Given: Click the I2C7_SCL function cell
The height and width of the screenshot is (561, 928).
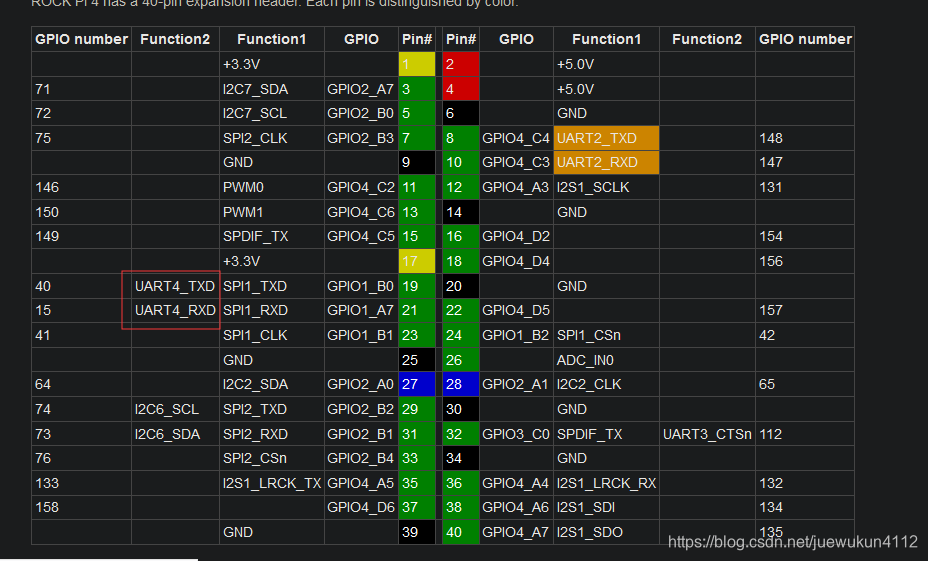Looking at the screenshot, I should [272, 113].
